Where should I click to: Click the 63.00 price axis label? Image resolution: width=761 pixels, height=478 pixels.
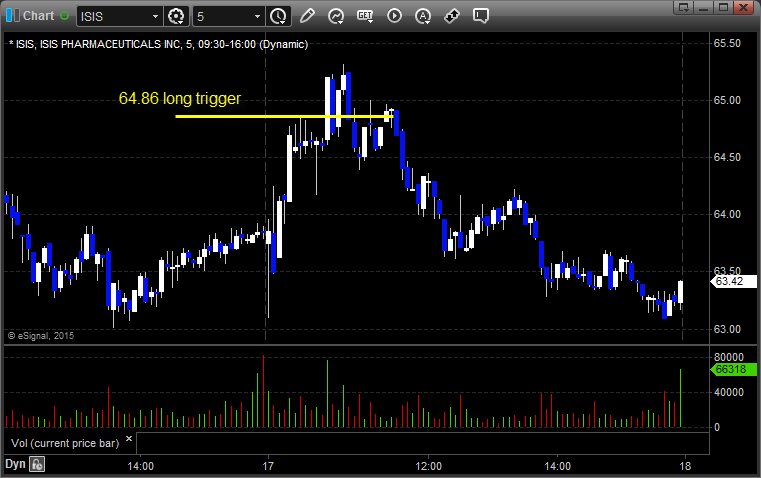coord(727,330)
